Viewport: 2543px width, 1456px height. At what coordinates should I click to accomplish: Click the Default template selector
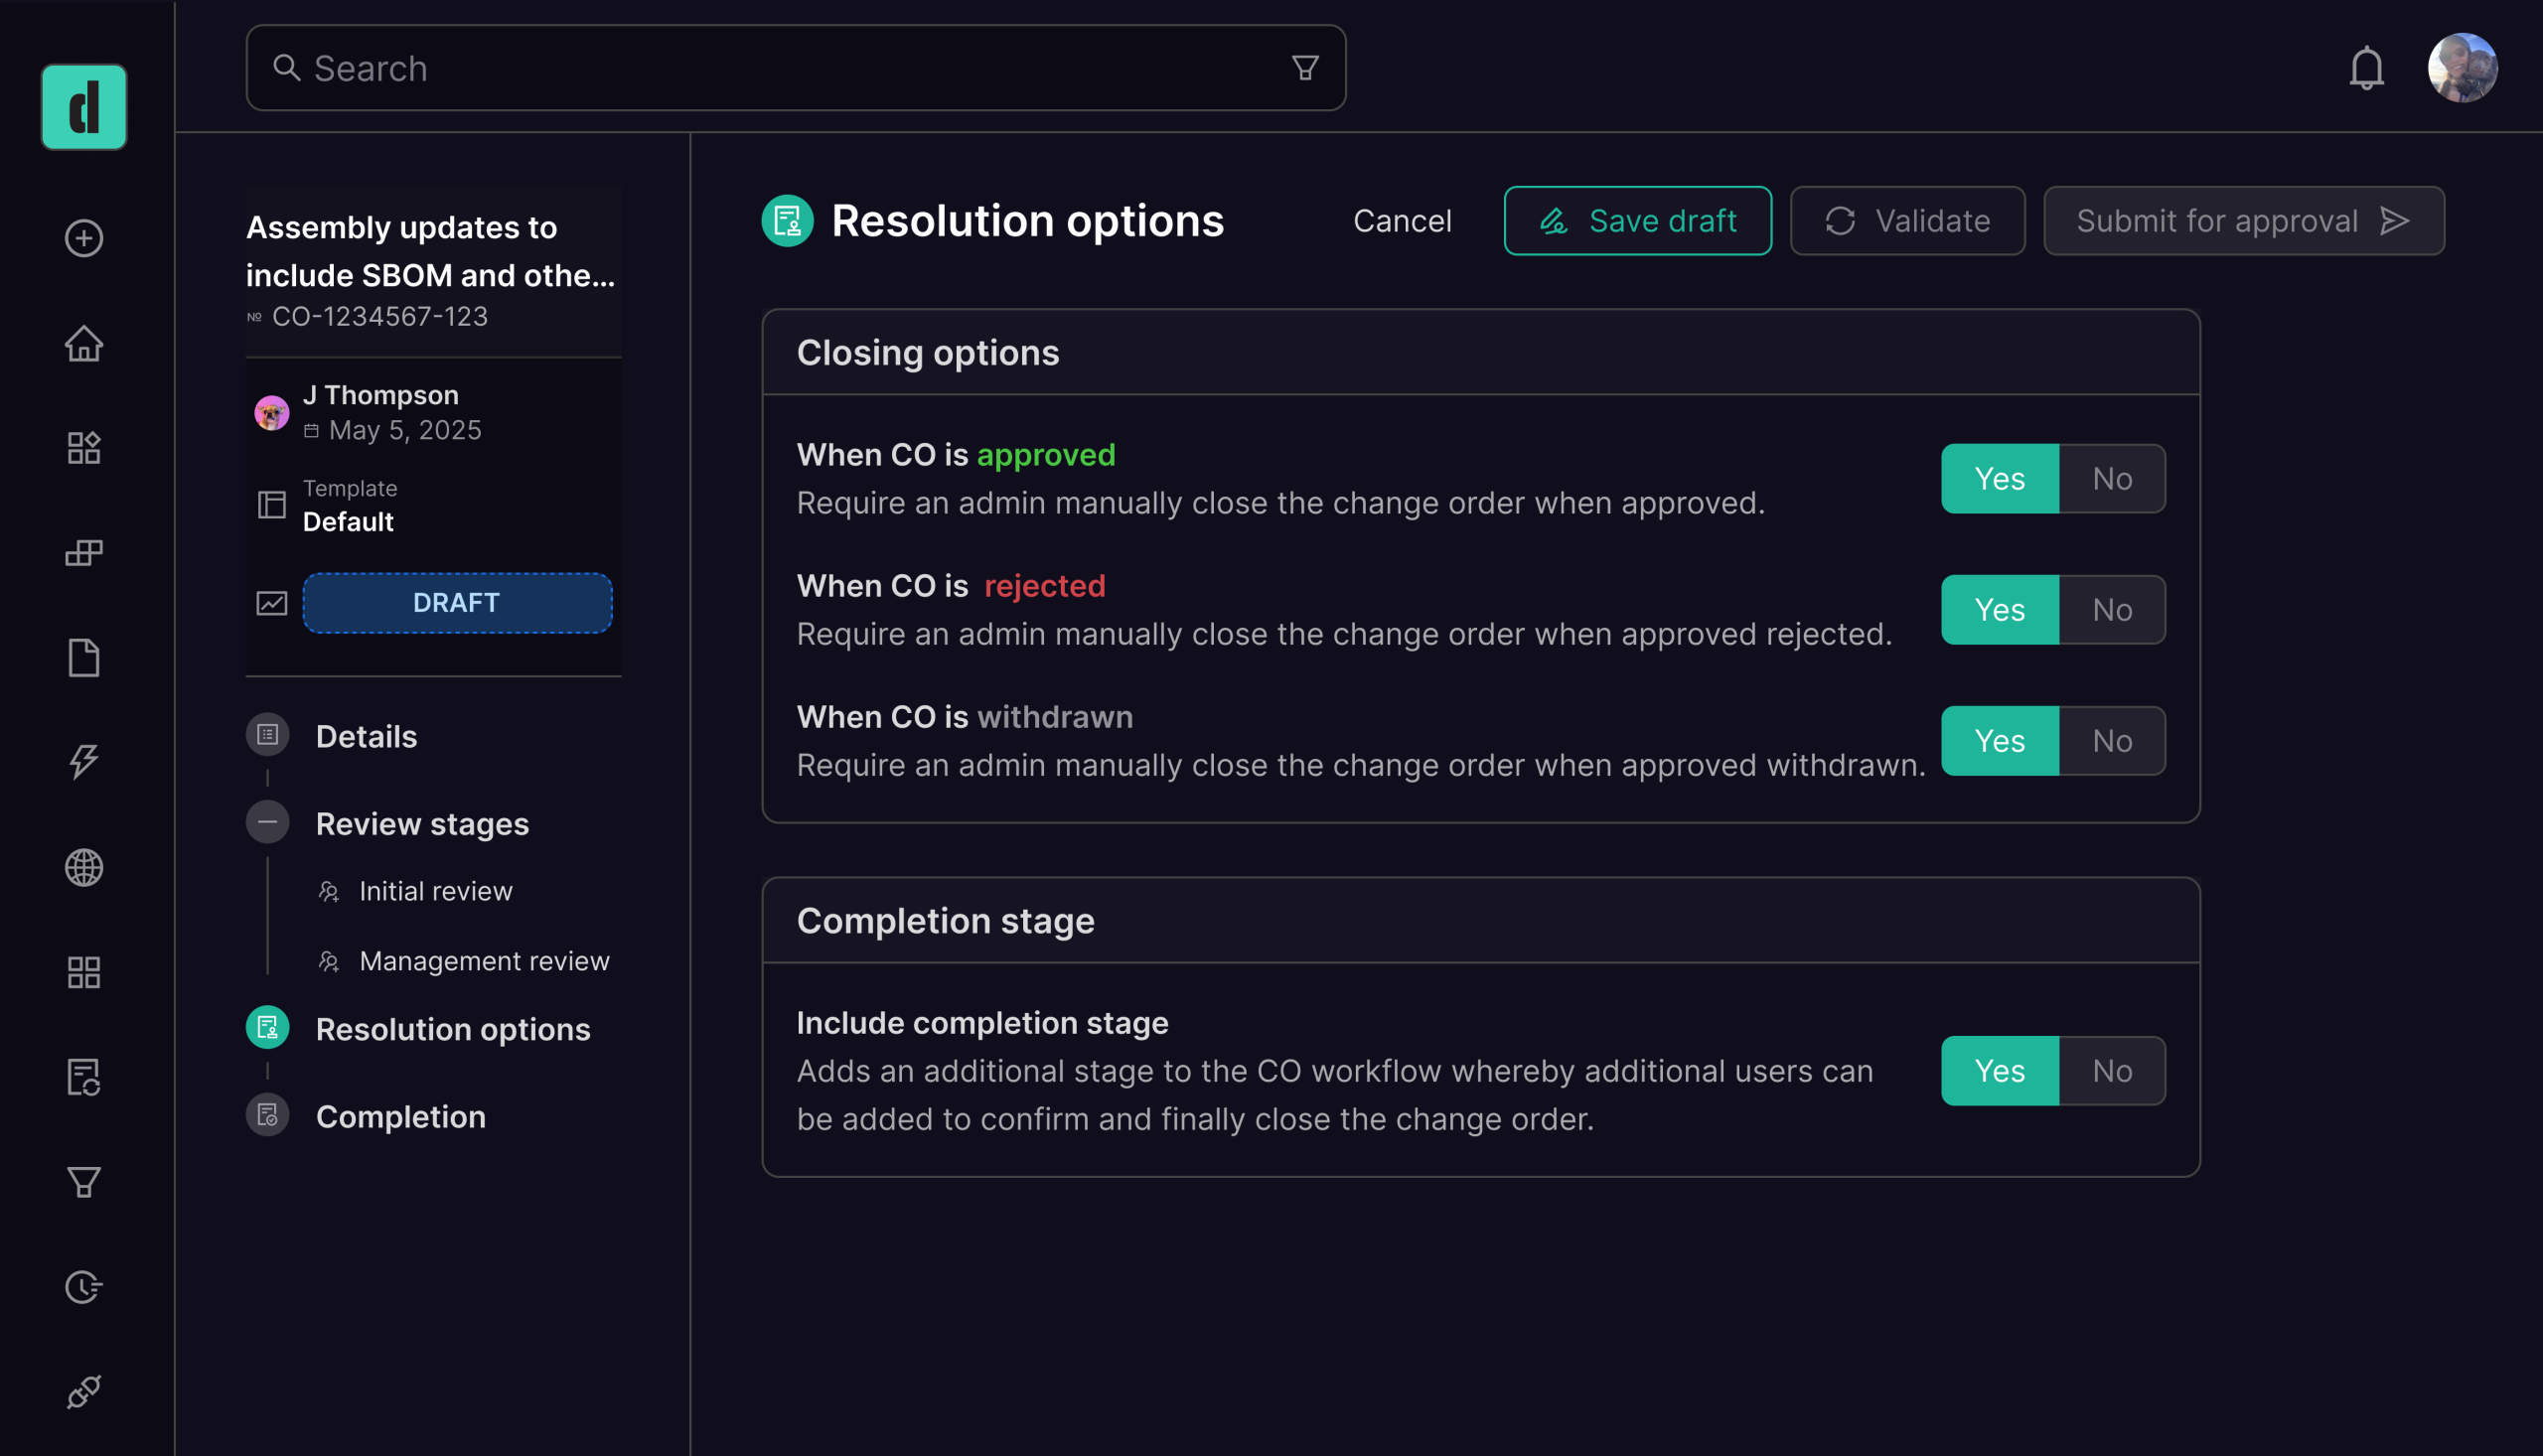(x=348, y=521)
